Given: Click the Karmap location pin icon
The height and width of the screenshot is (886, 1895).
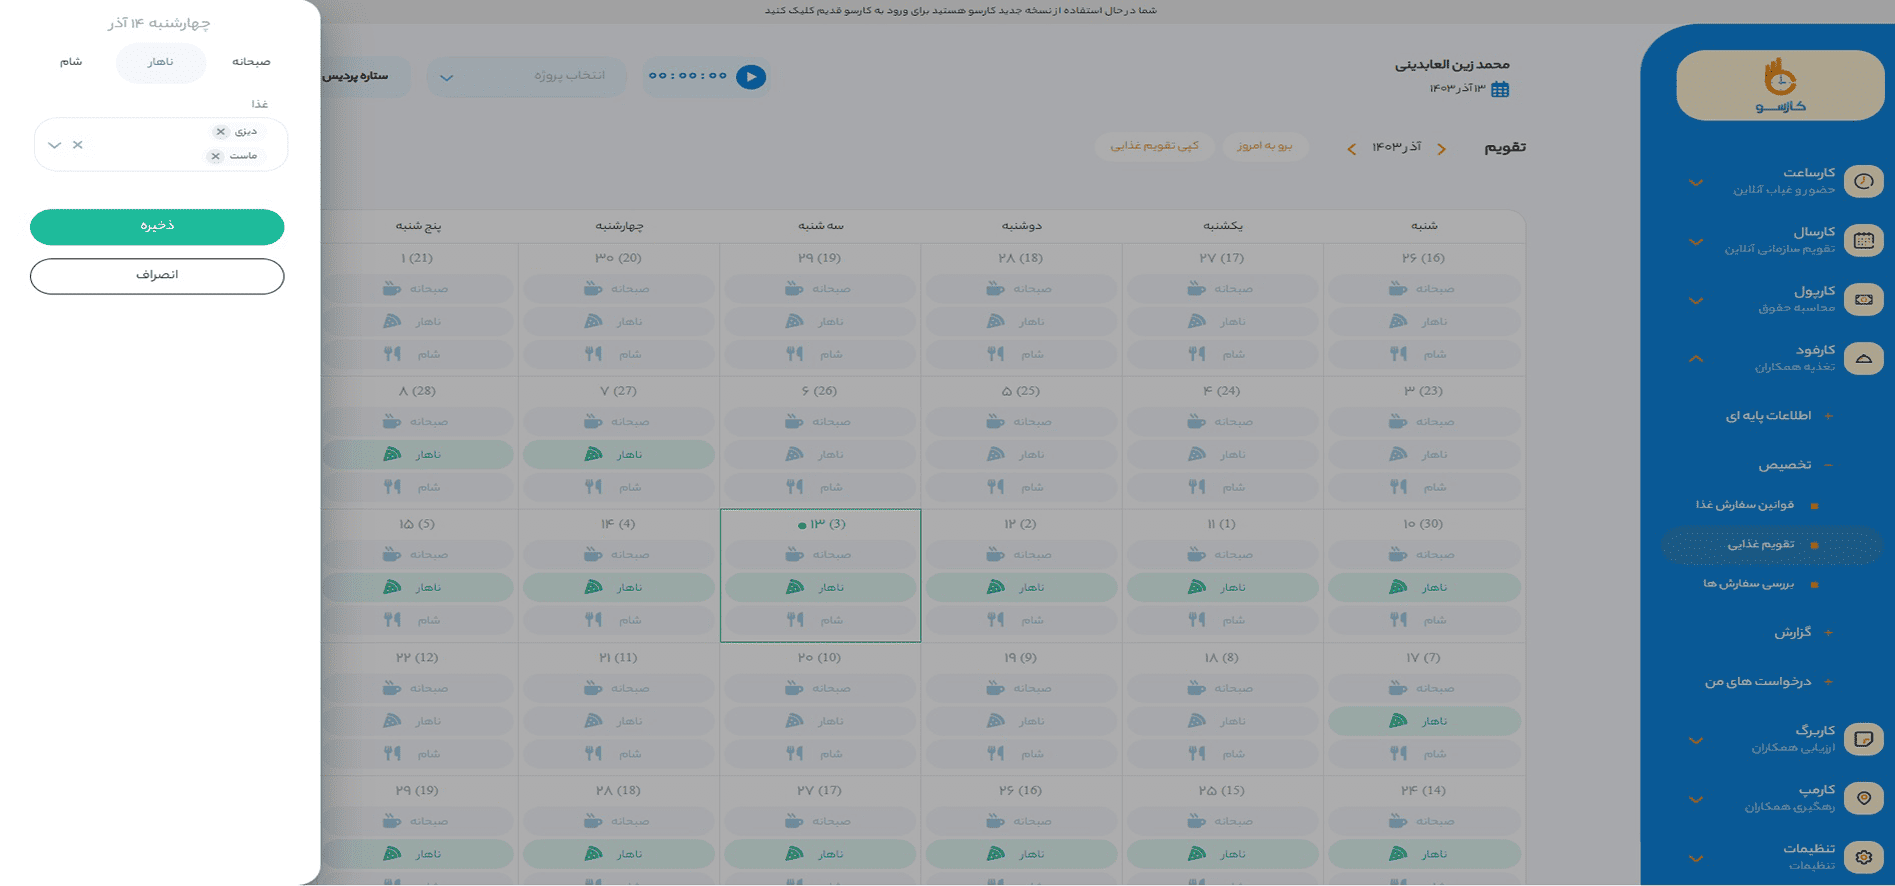Looking at the screenshot, I should tap(1863, 798).
